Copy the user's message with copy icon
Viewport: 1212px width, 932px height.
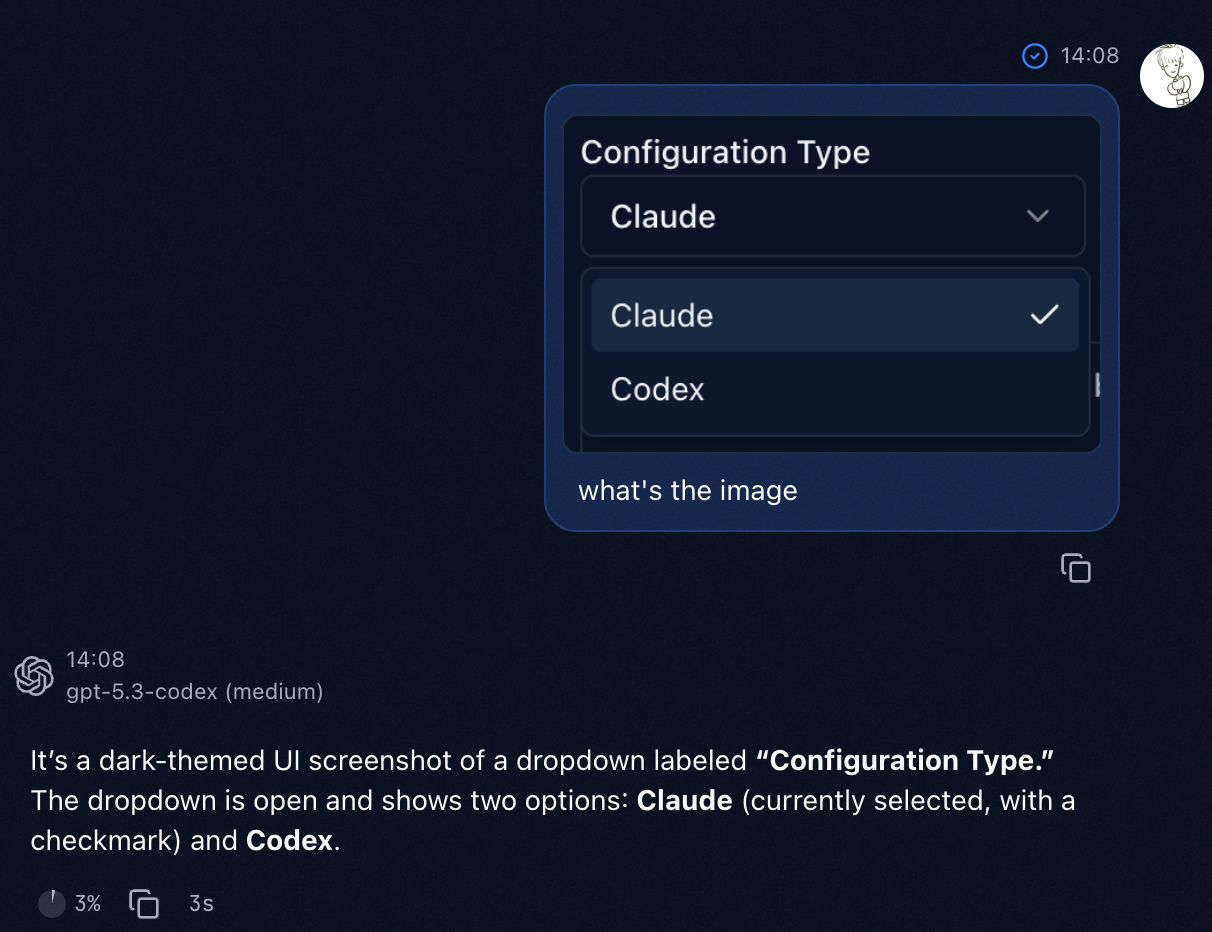1075,568
